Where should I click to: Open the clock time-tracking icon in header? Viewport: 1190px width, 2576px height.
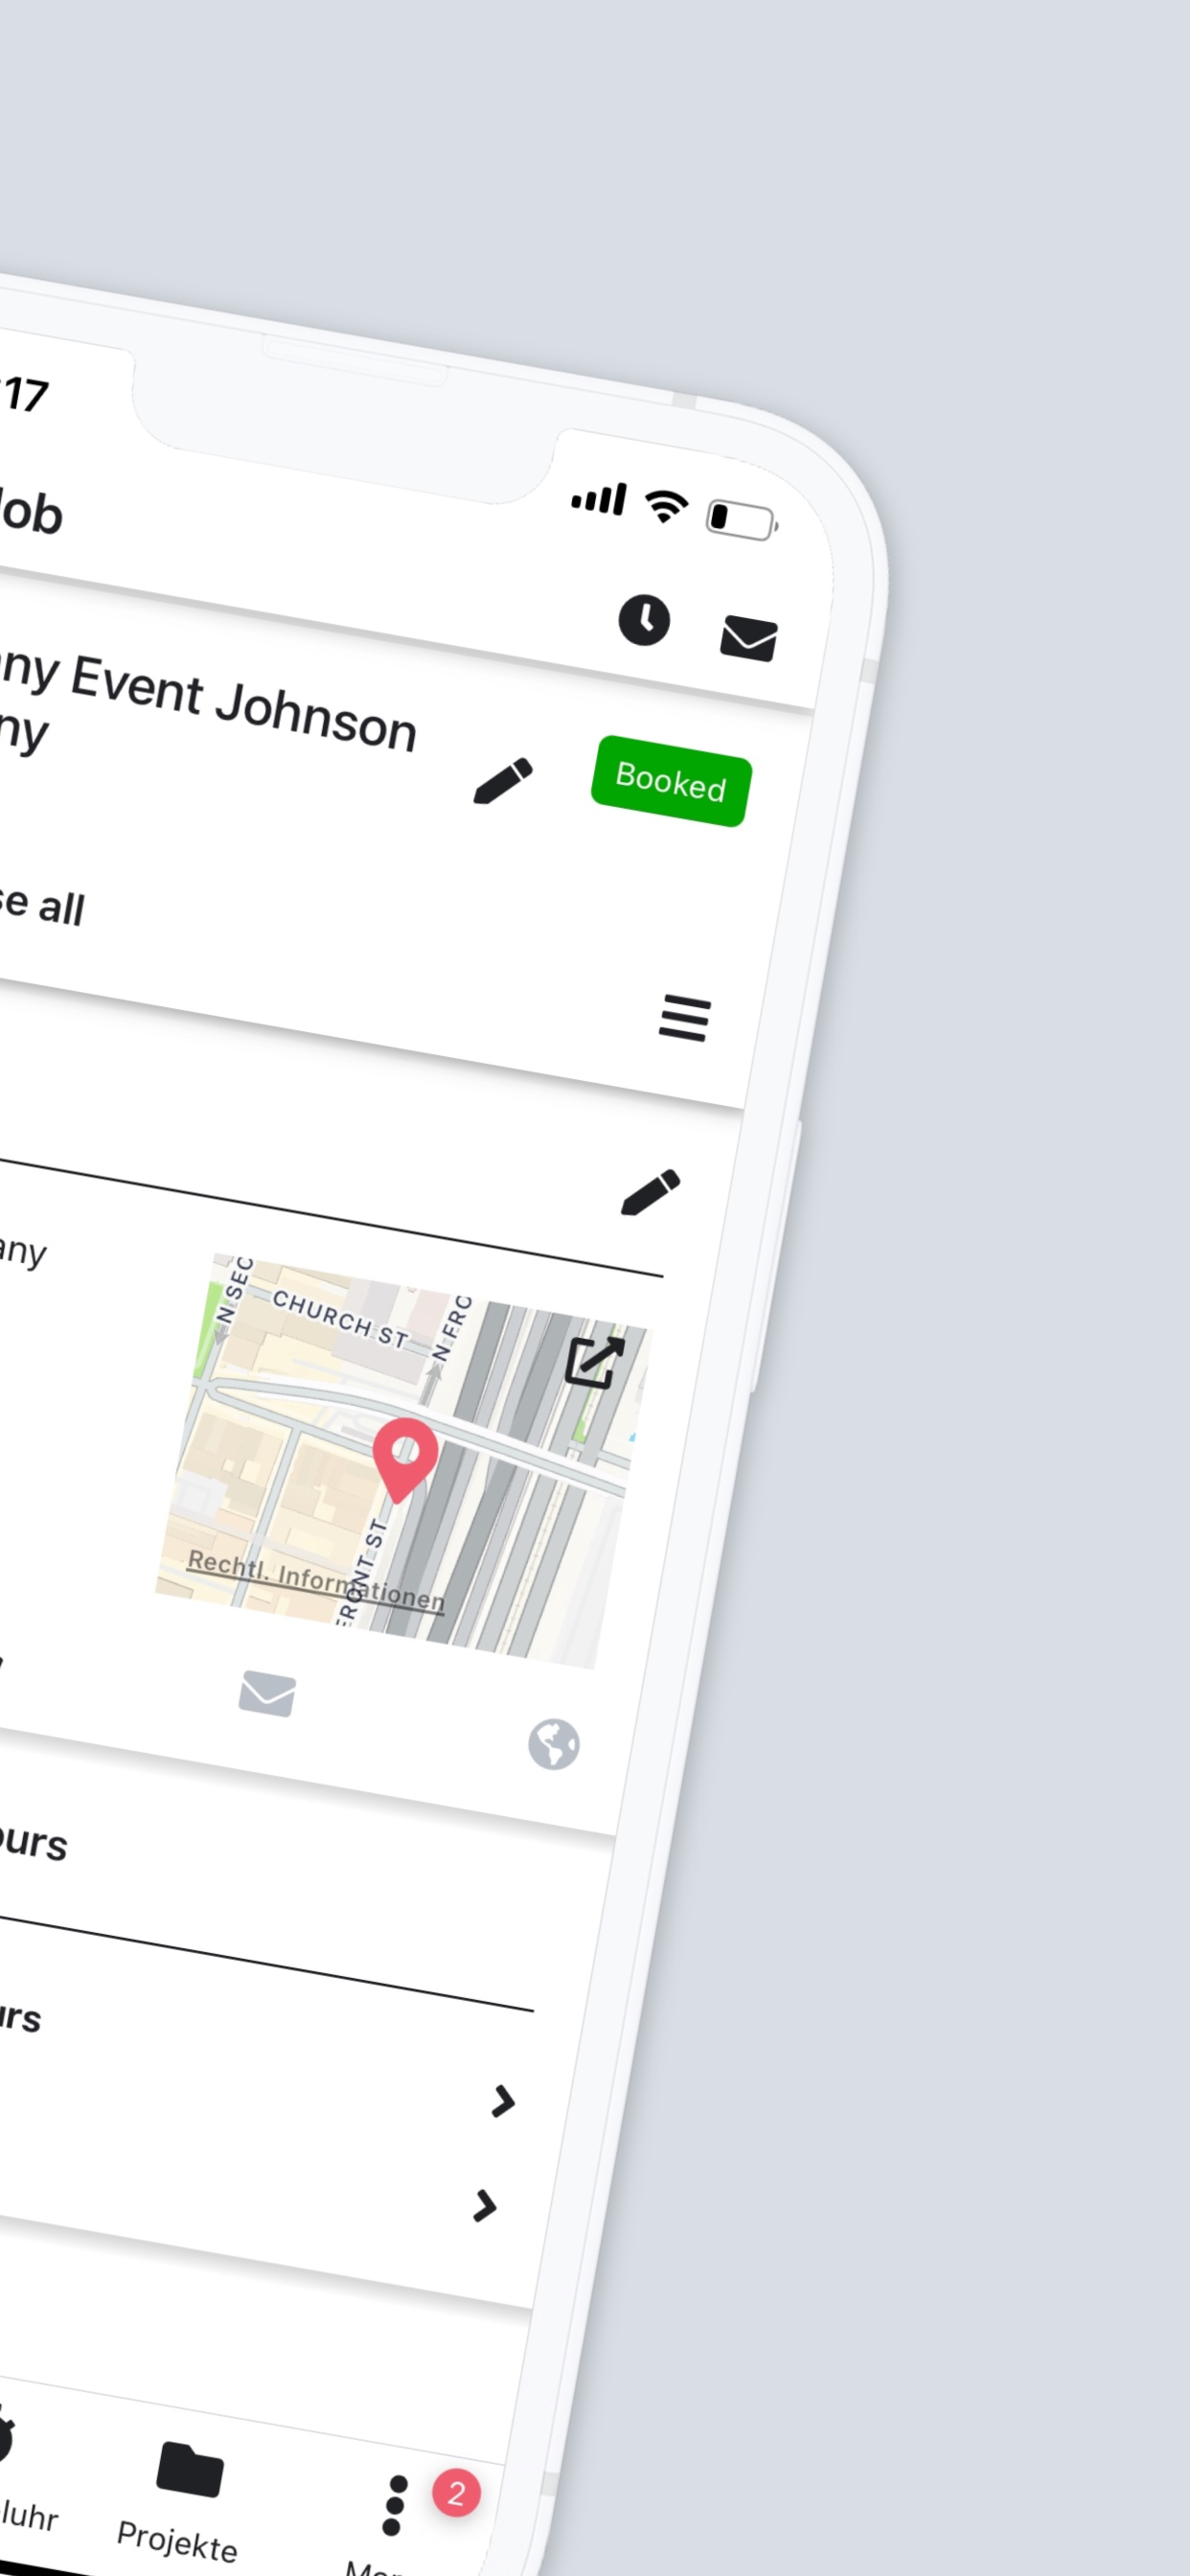(x=643, y=620)
